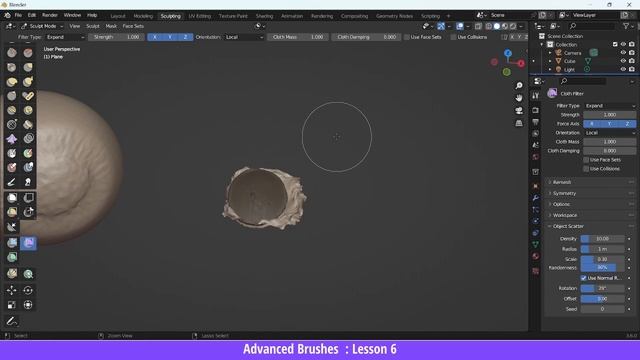Expand Camera item in outliner
This screenshot has width=640, height=360.
tap(550, 53)
